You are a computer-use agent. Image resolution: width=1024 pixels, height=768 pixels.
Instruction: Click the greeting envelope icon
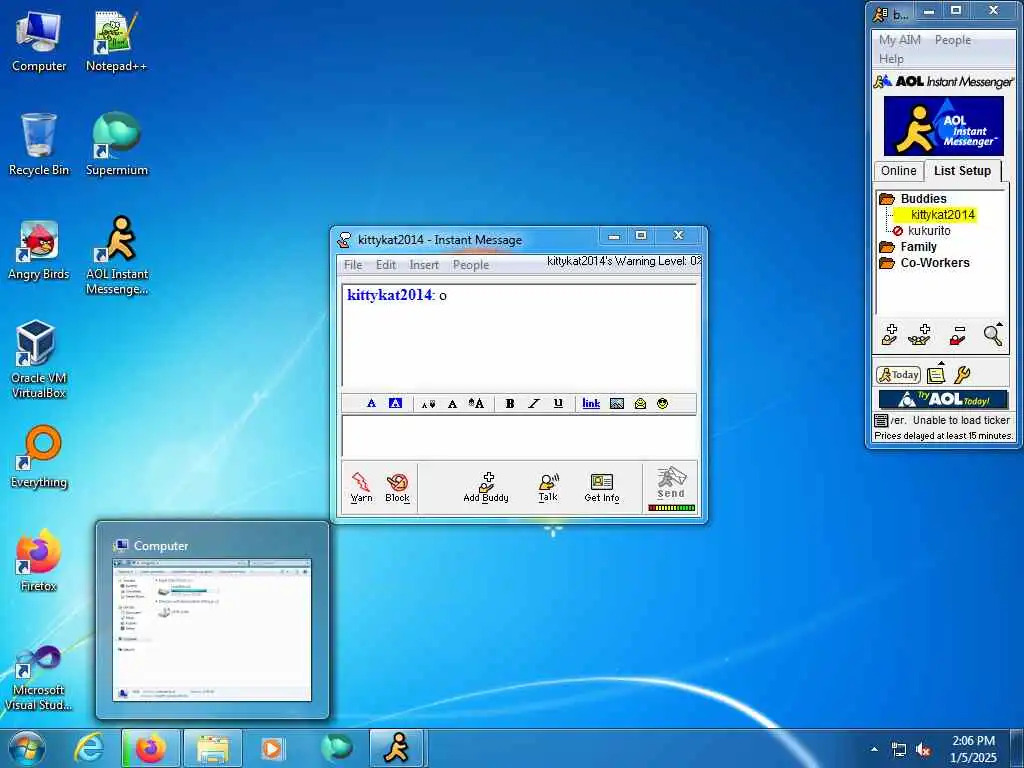click(640, 404)
